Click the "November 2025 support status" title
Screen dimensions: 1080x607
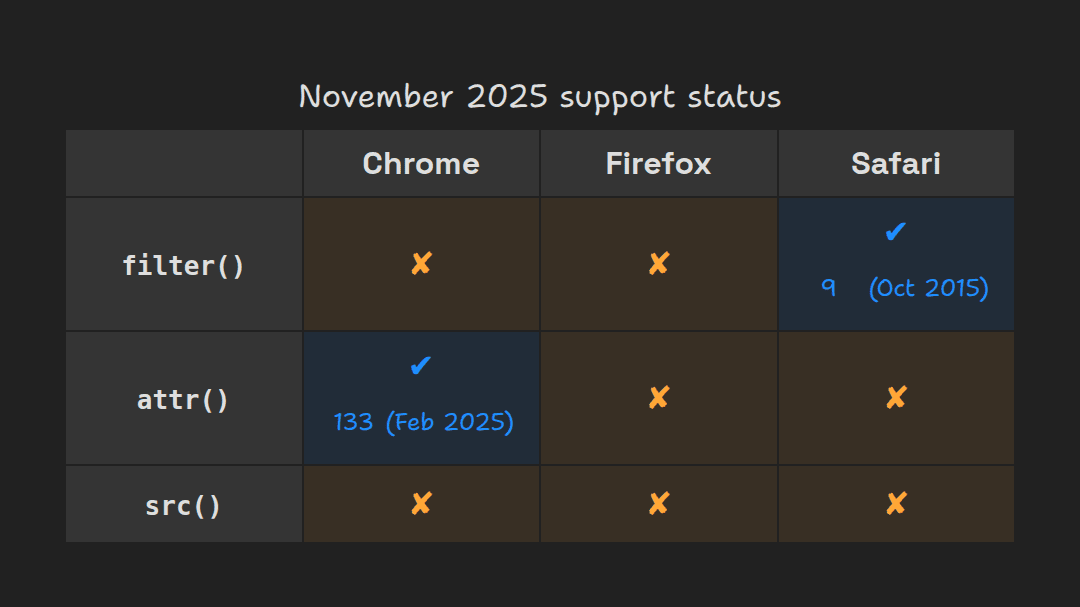[540, 97]
